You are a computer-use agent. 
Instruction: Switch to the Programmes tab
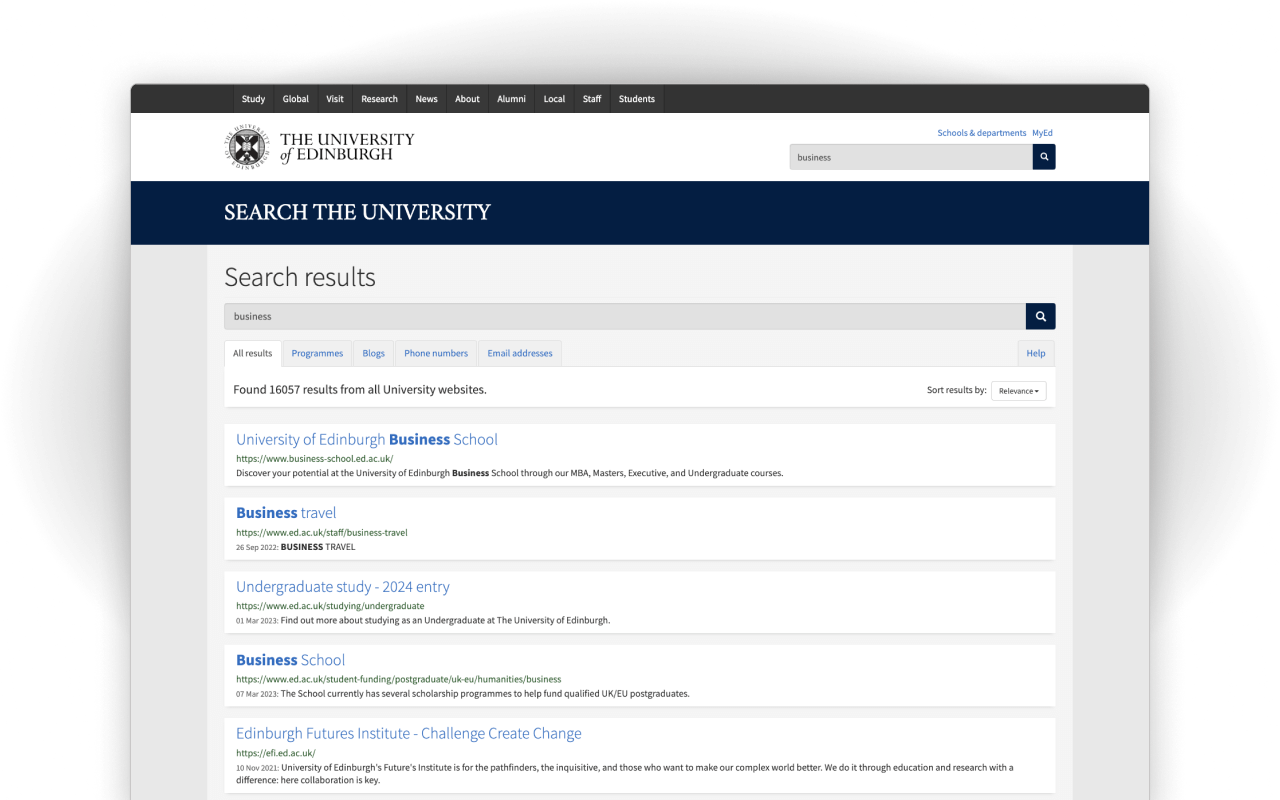[x=317, y=353]
